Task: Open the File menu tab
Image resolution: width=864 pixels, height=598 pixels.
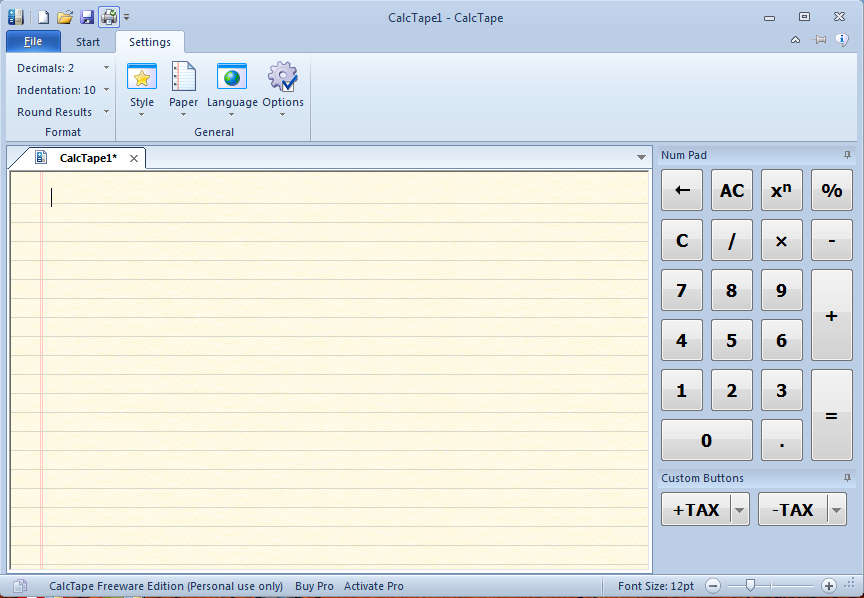Action: [33, 42]
